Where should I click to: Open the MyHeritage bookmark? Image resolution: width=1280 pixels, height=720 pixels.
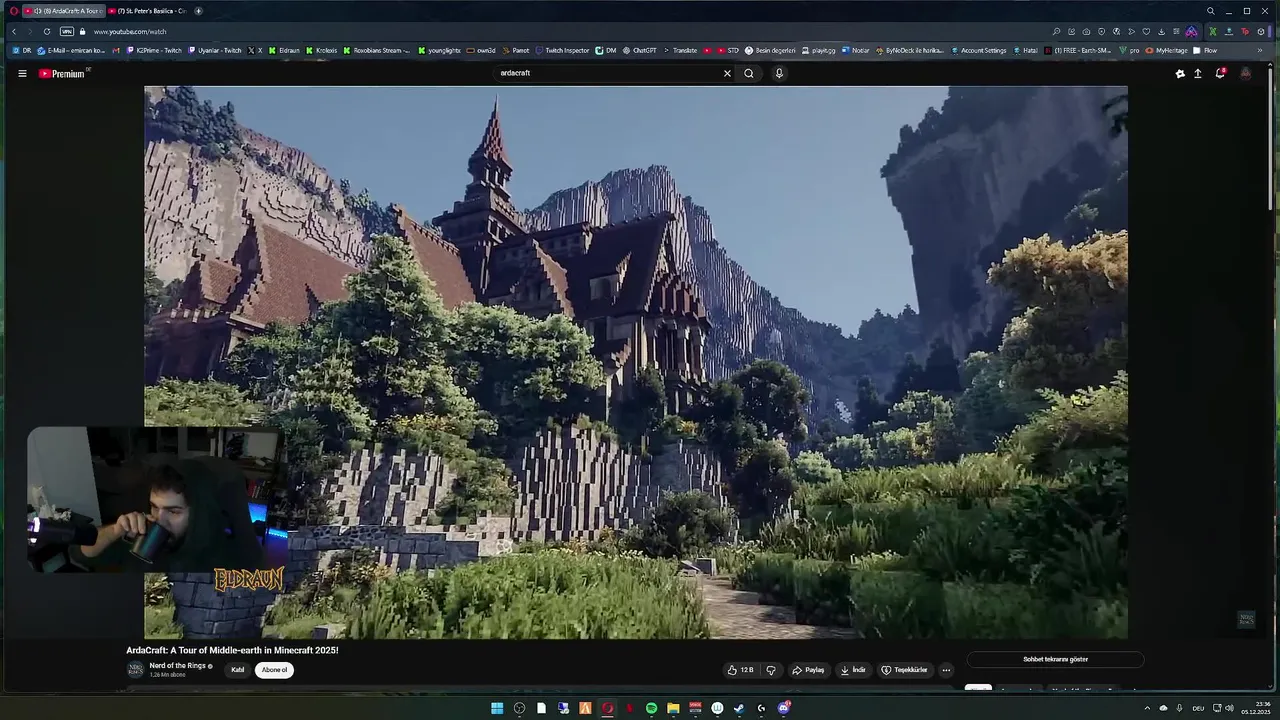pyautogui.click(x=1167, y=50)
